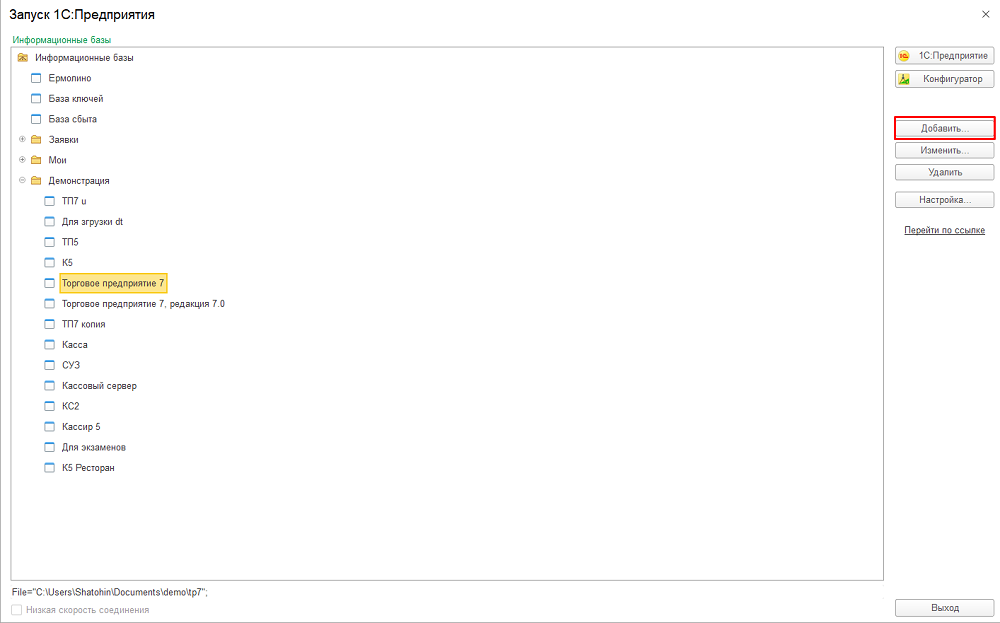The height and width of the screenshot is (623, 1000).
Task: Click the ТП5 database icon
Action: pos(50,242)
